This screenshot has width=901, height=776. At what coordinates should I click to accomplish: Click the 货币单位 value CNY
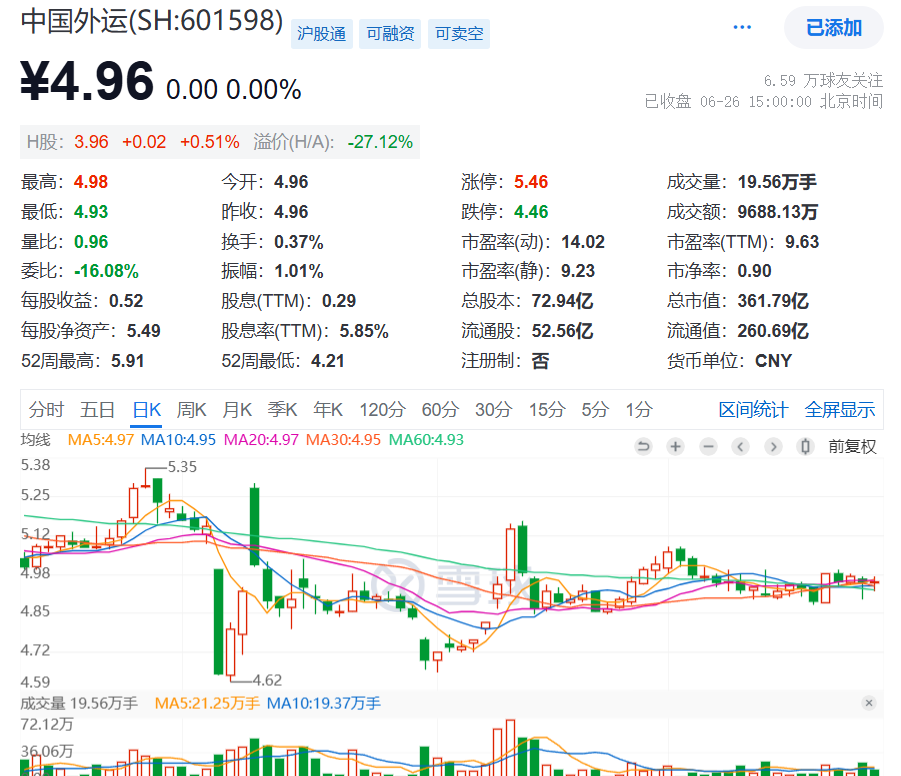773,361
